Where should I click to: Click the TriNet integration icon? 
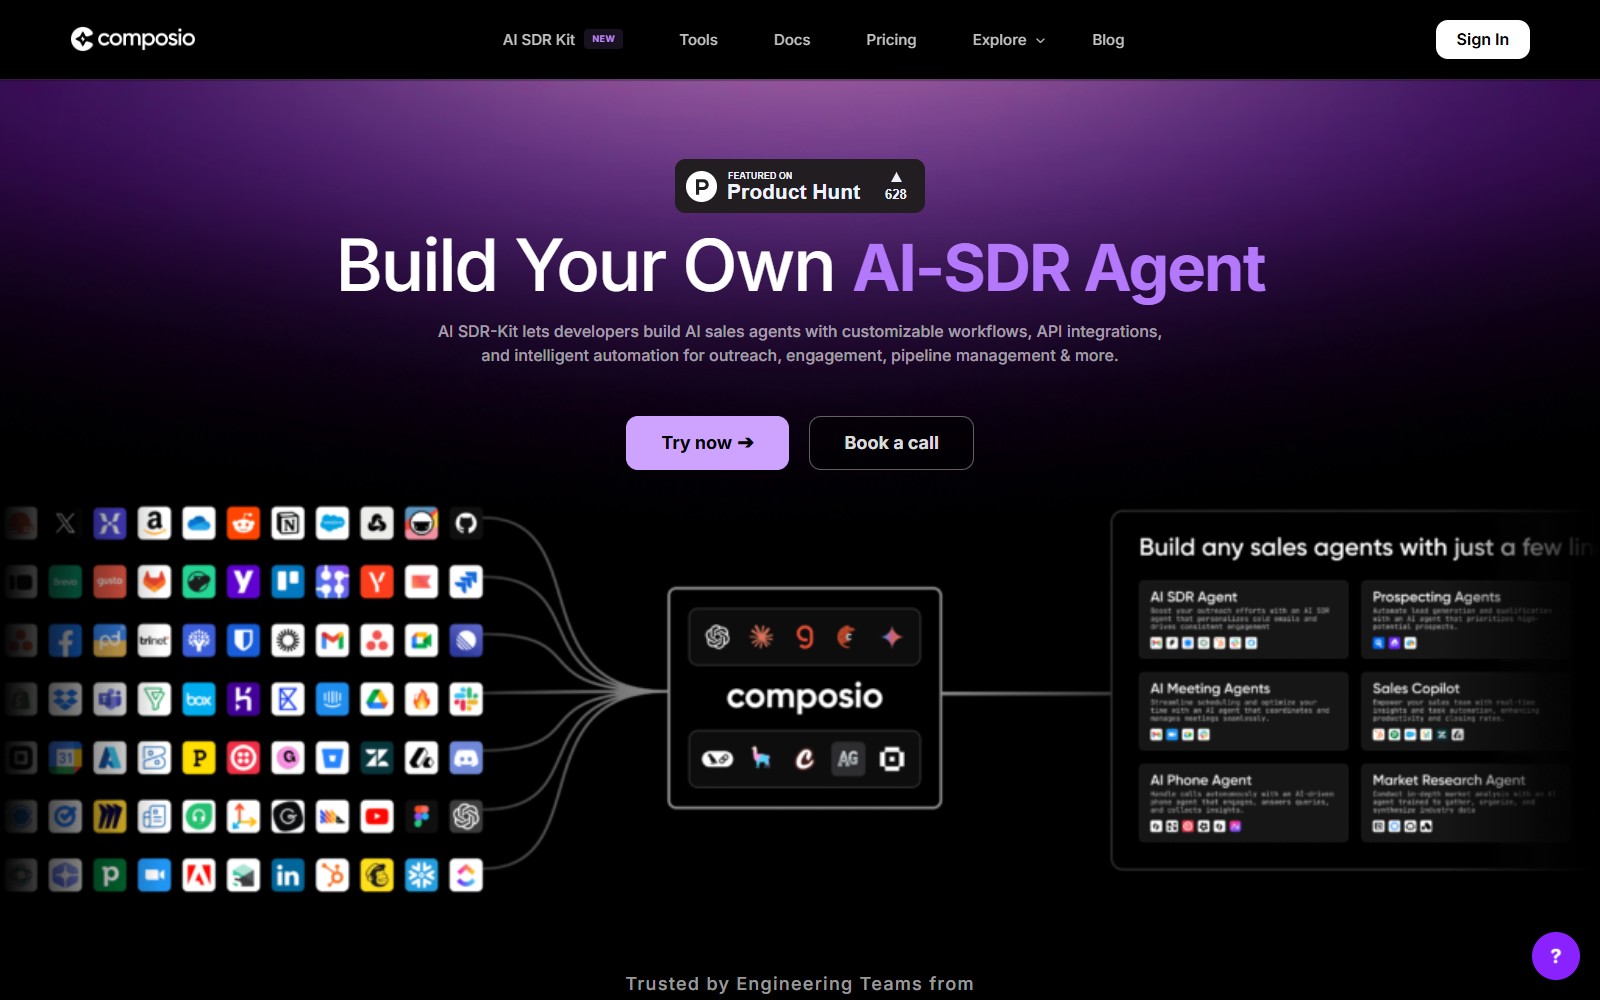tap(154, 641)
